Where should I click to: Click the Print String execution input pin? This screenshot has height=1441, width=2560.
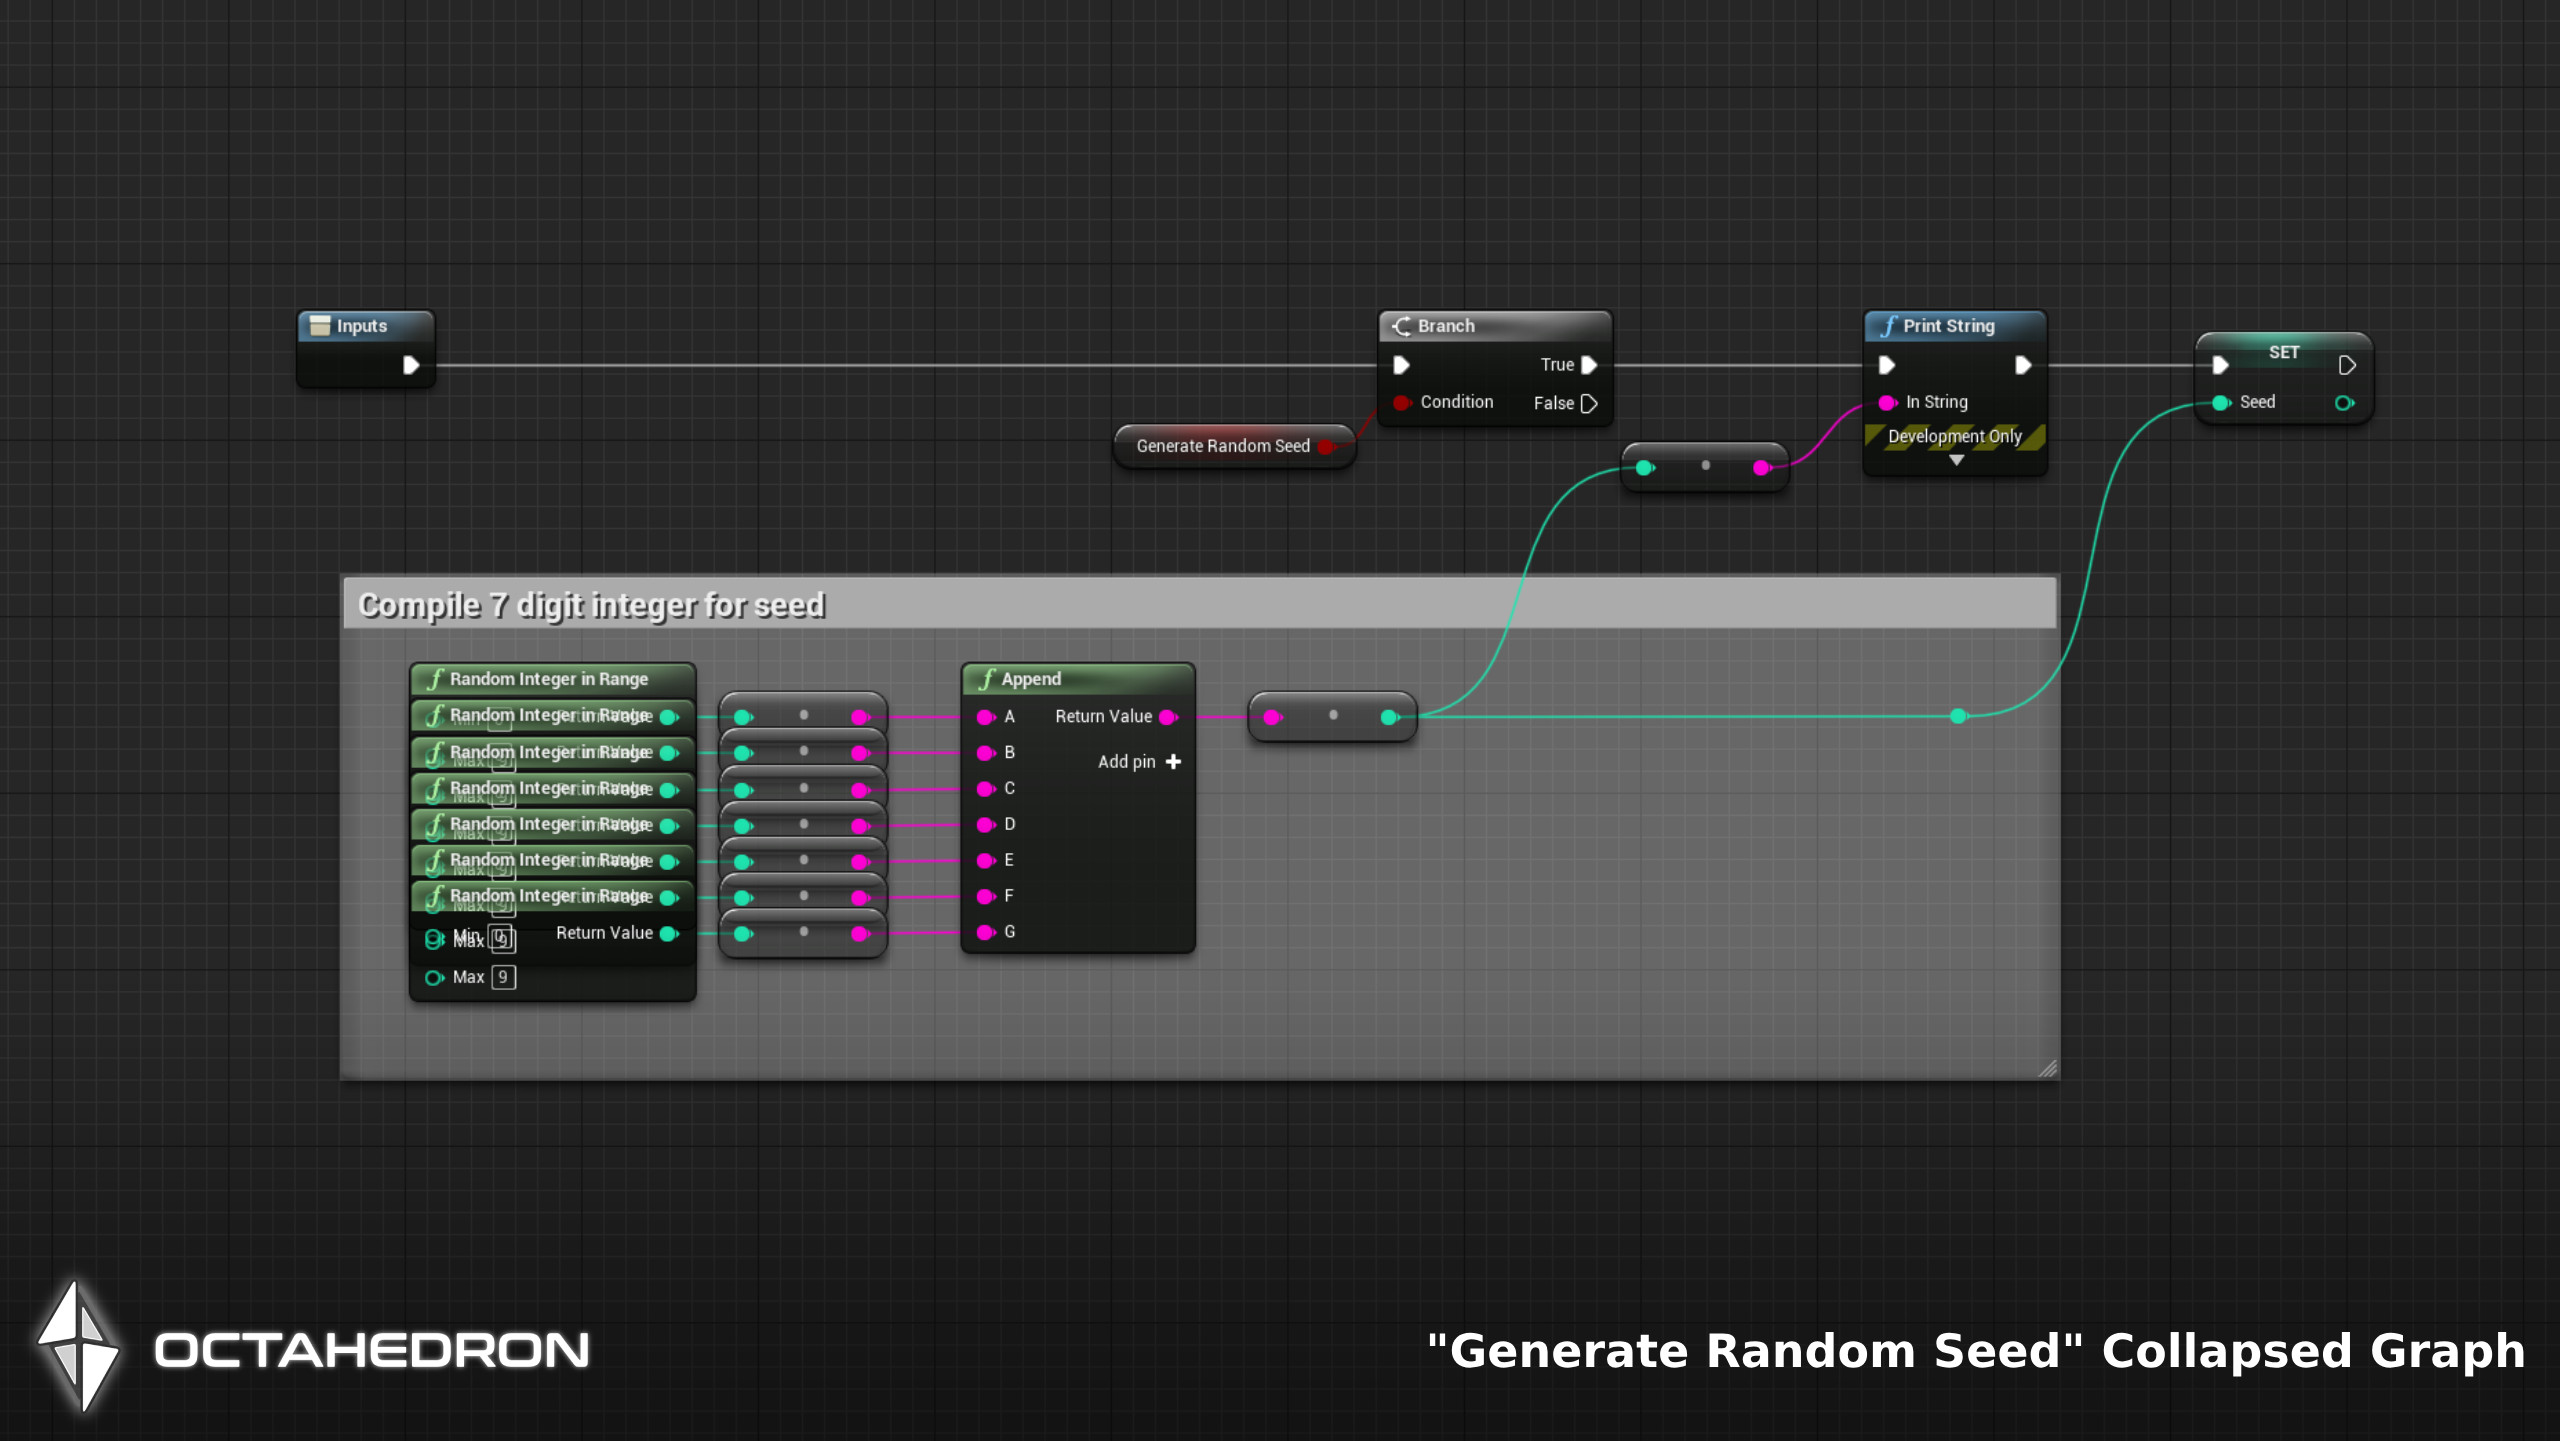click(1886, 365)
